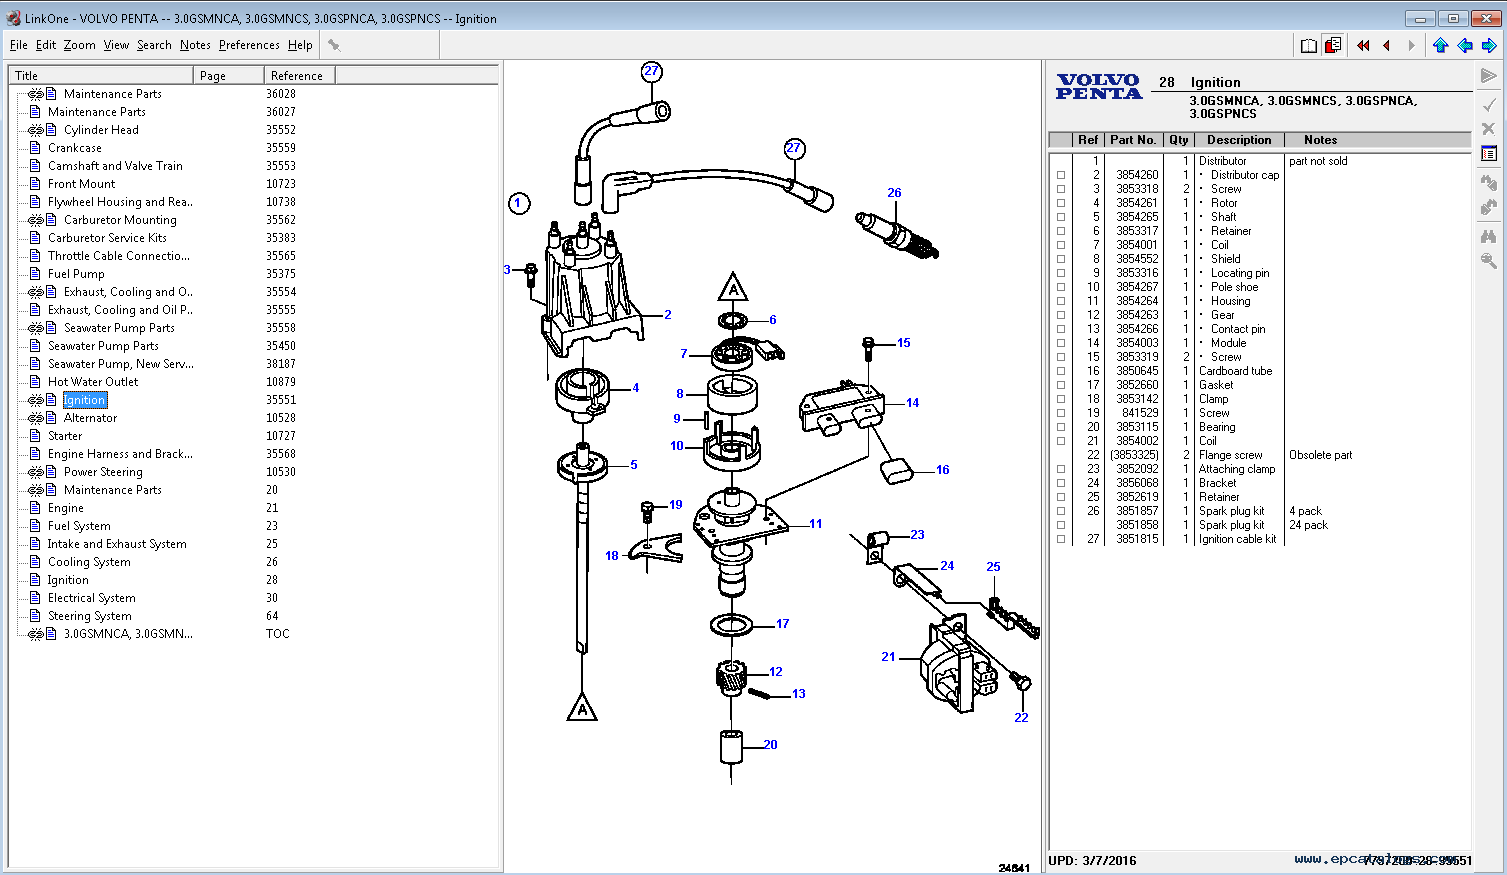Open the File menu
The image size is (1507, 875).
19,45
